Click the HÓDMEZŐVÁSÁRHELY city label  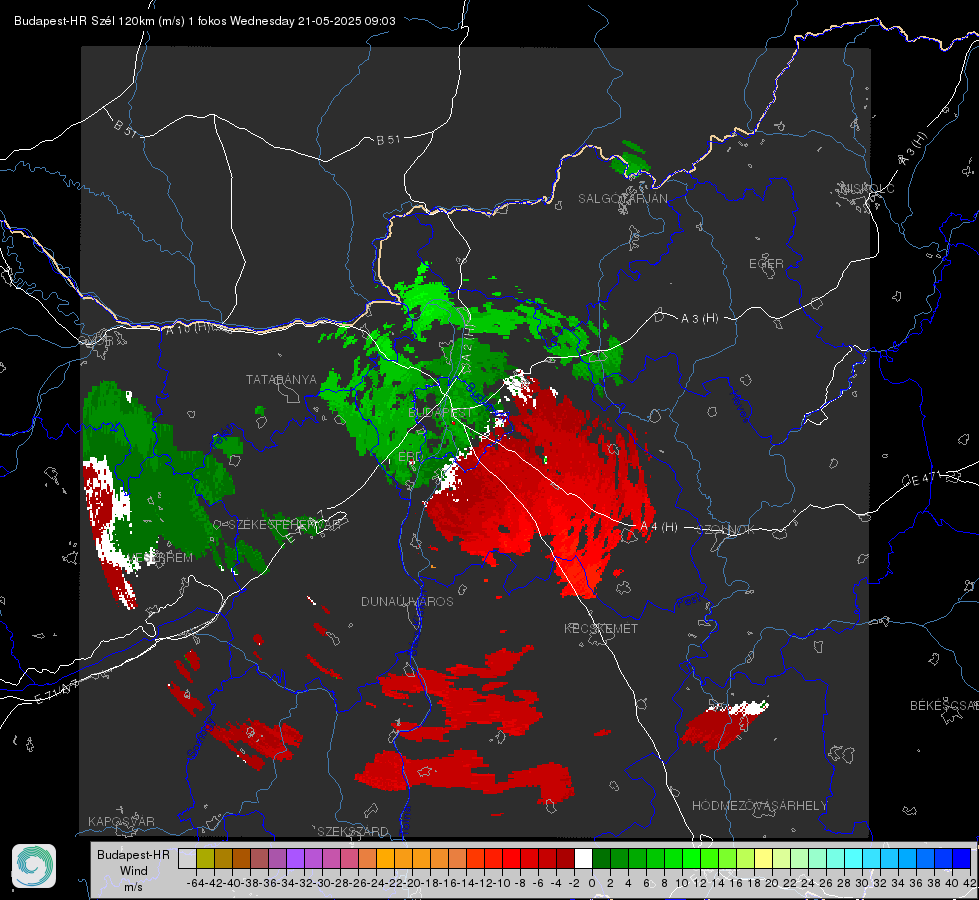[x=759, y=806]
